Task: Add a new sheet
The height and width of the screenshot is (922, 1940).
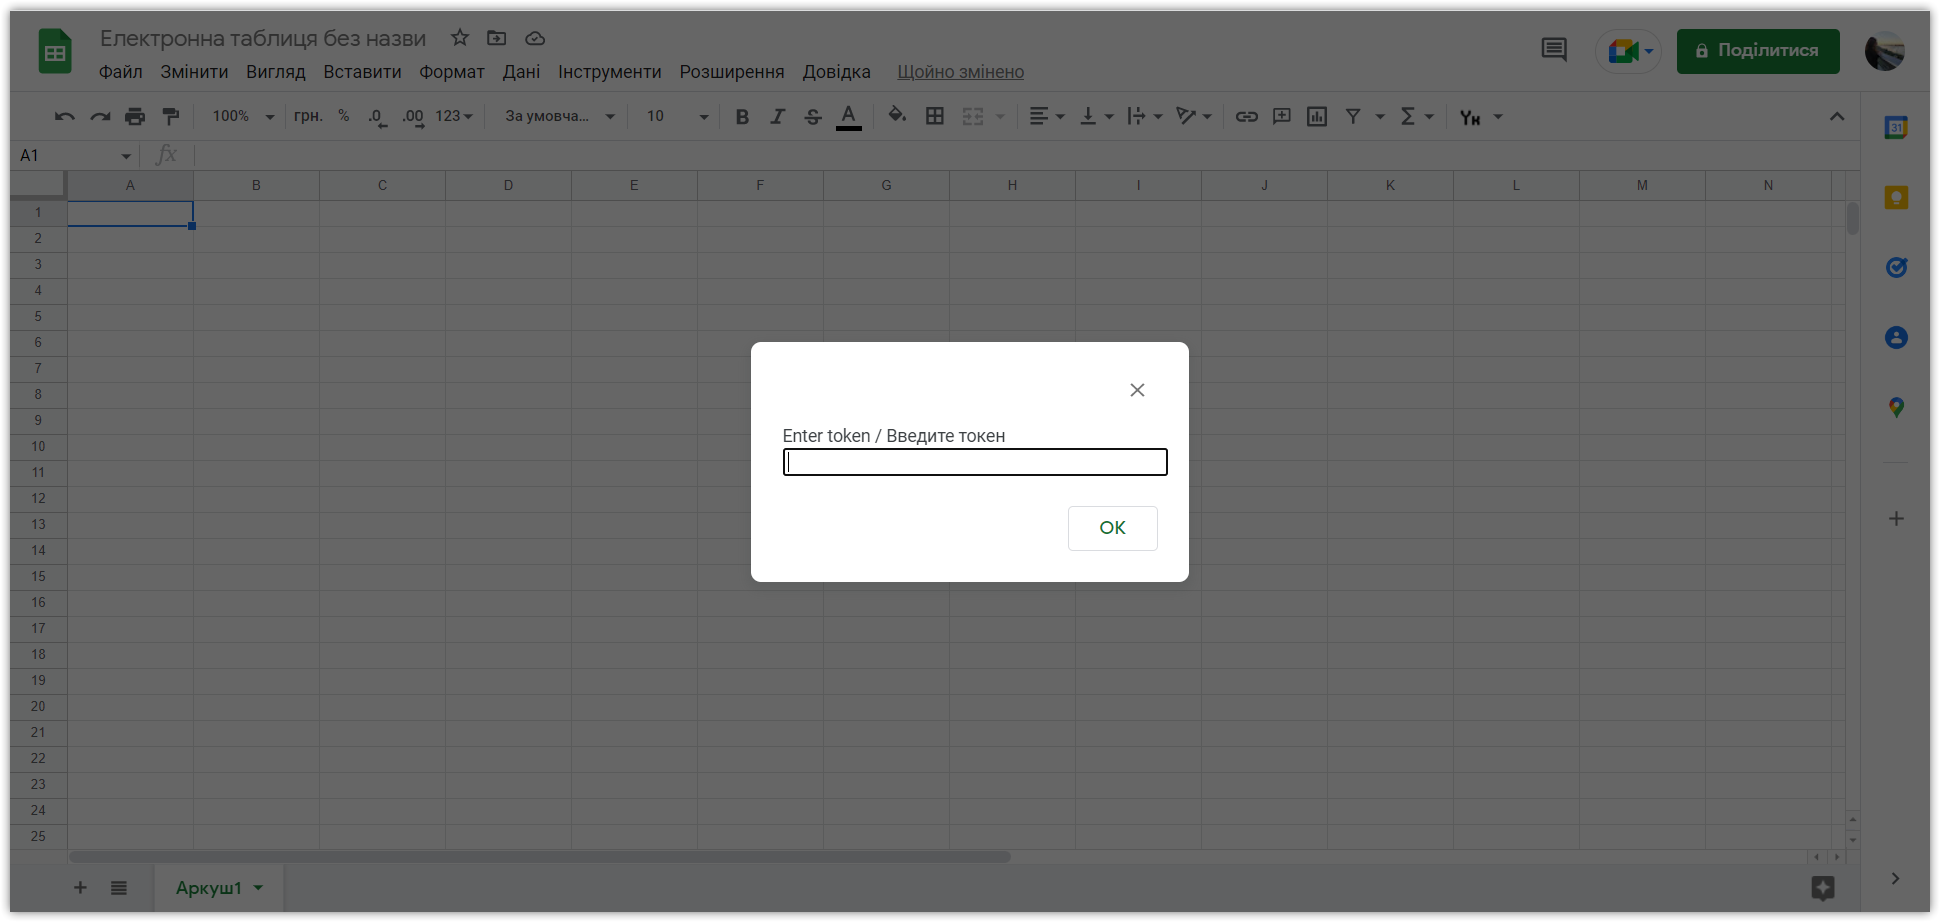Action: coord(80,888)
